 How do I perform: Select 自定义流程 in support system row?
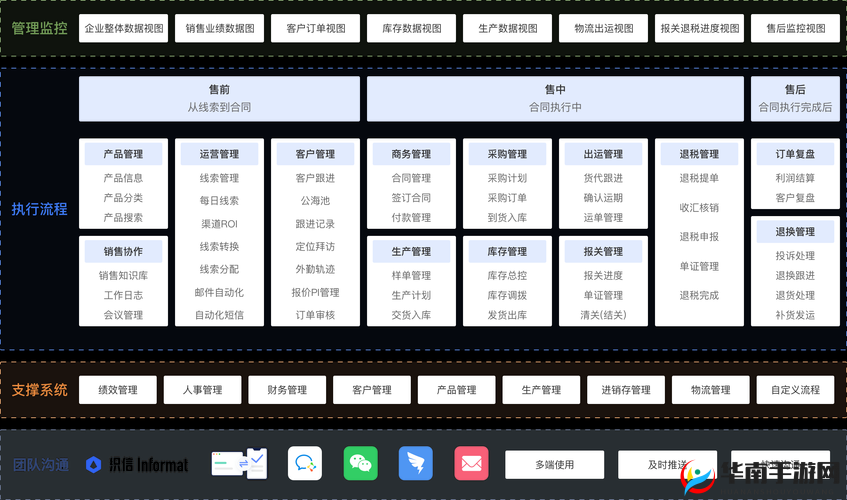(x=796, y=390)
